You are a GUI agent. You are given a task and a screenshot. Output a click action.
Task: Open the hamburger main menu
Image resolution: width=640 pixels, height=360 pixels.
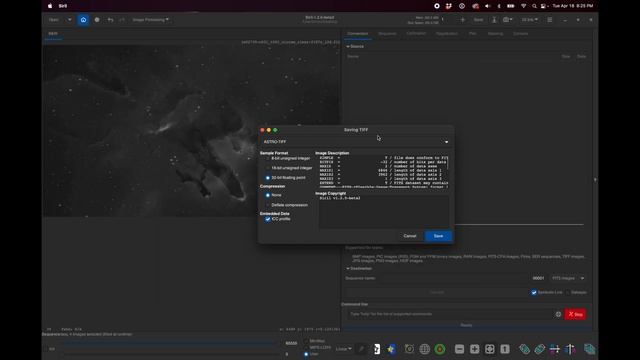(550, 20)
